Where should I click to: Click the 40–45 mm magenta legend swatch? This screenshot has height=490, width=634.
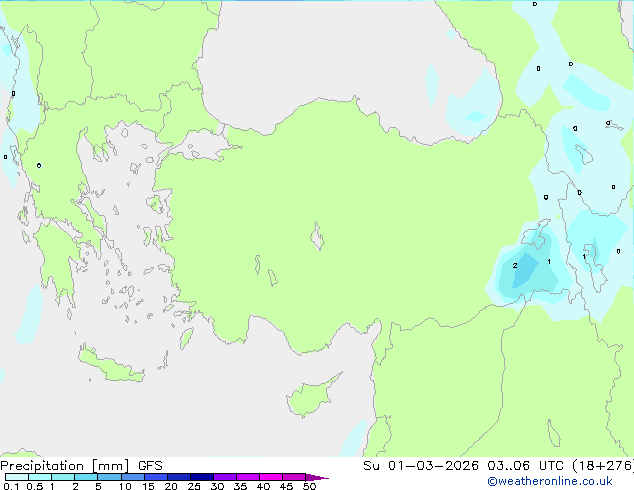(x=271, y=477)
